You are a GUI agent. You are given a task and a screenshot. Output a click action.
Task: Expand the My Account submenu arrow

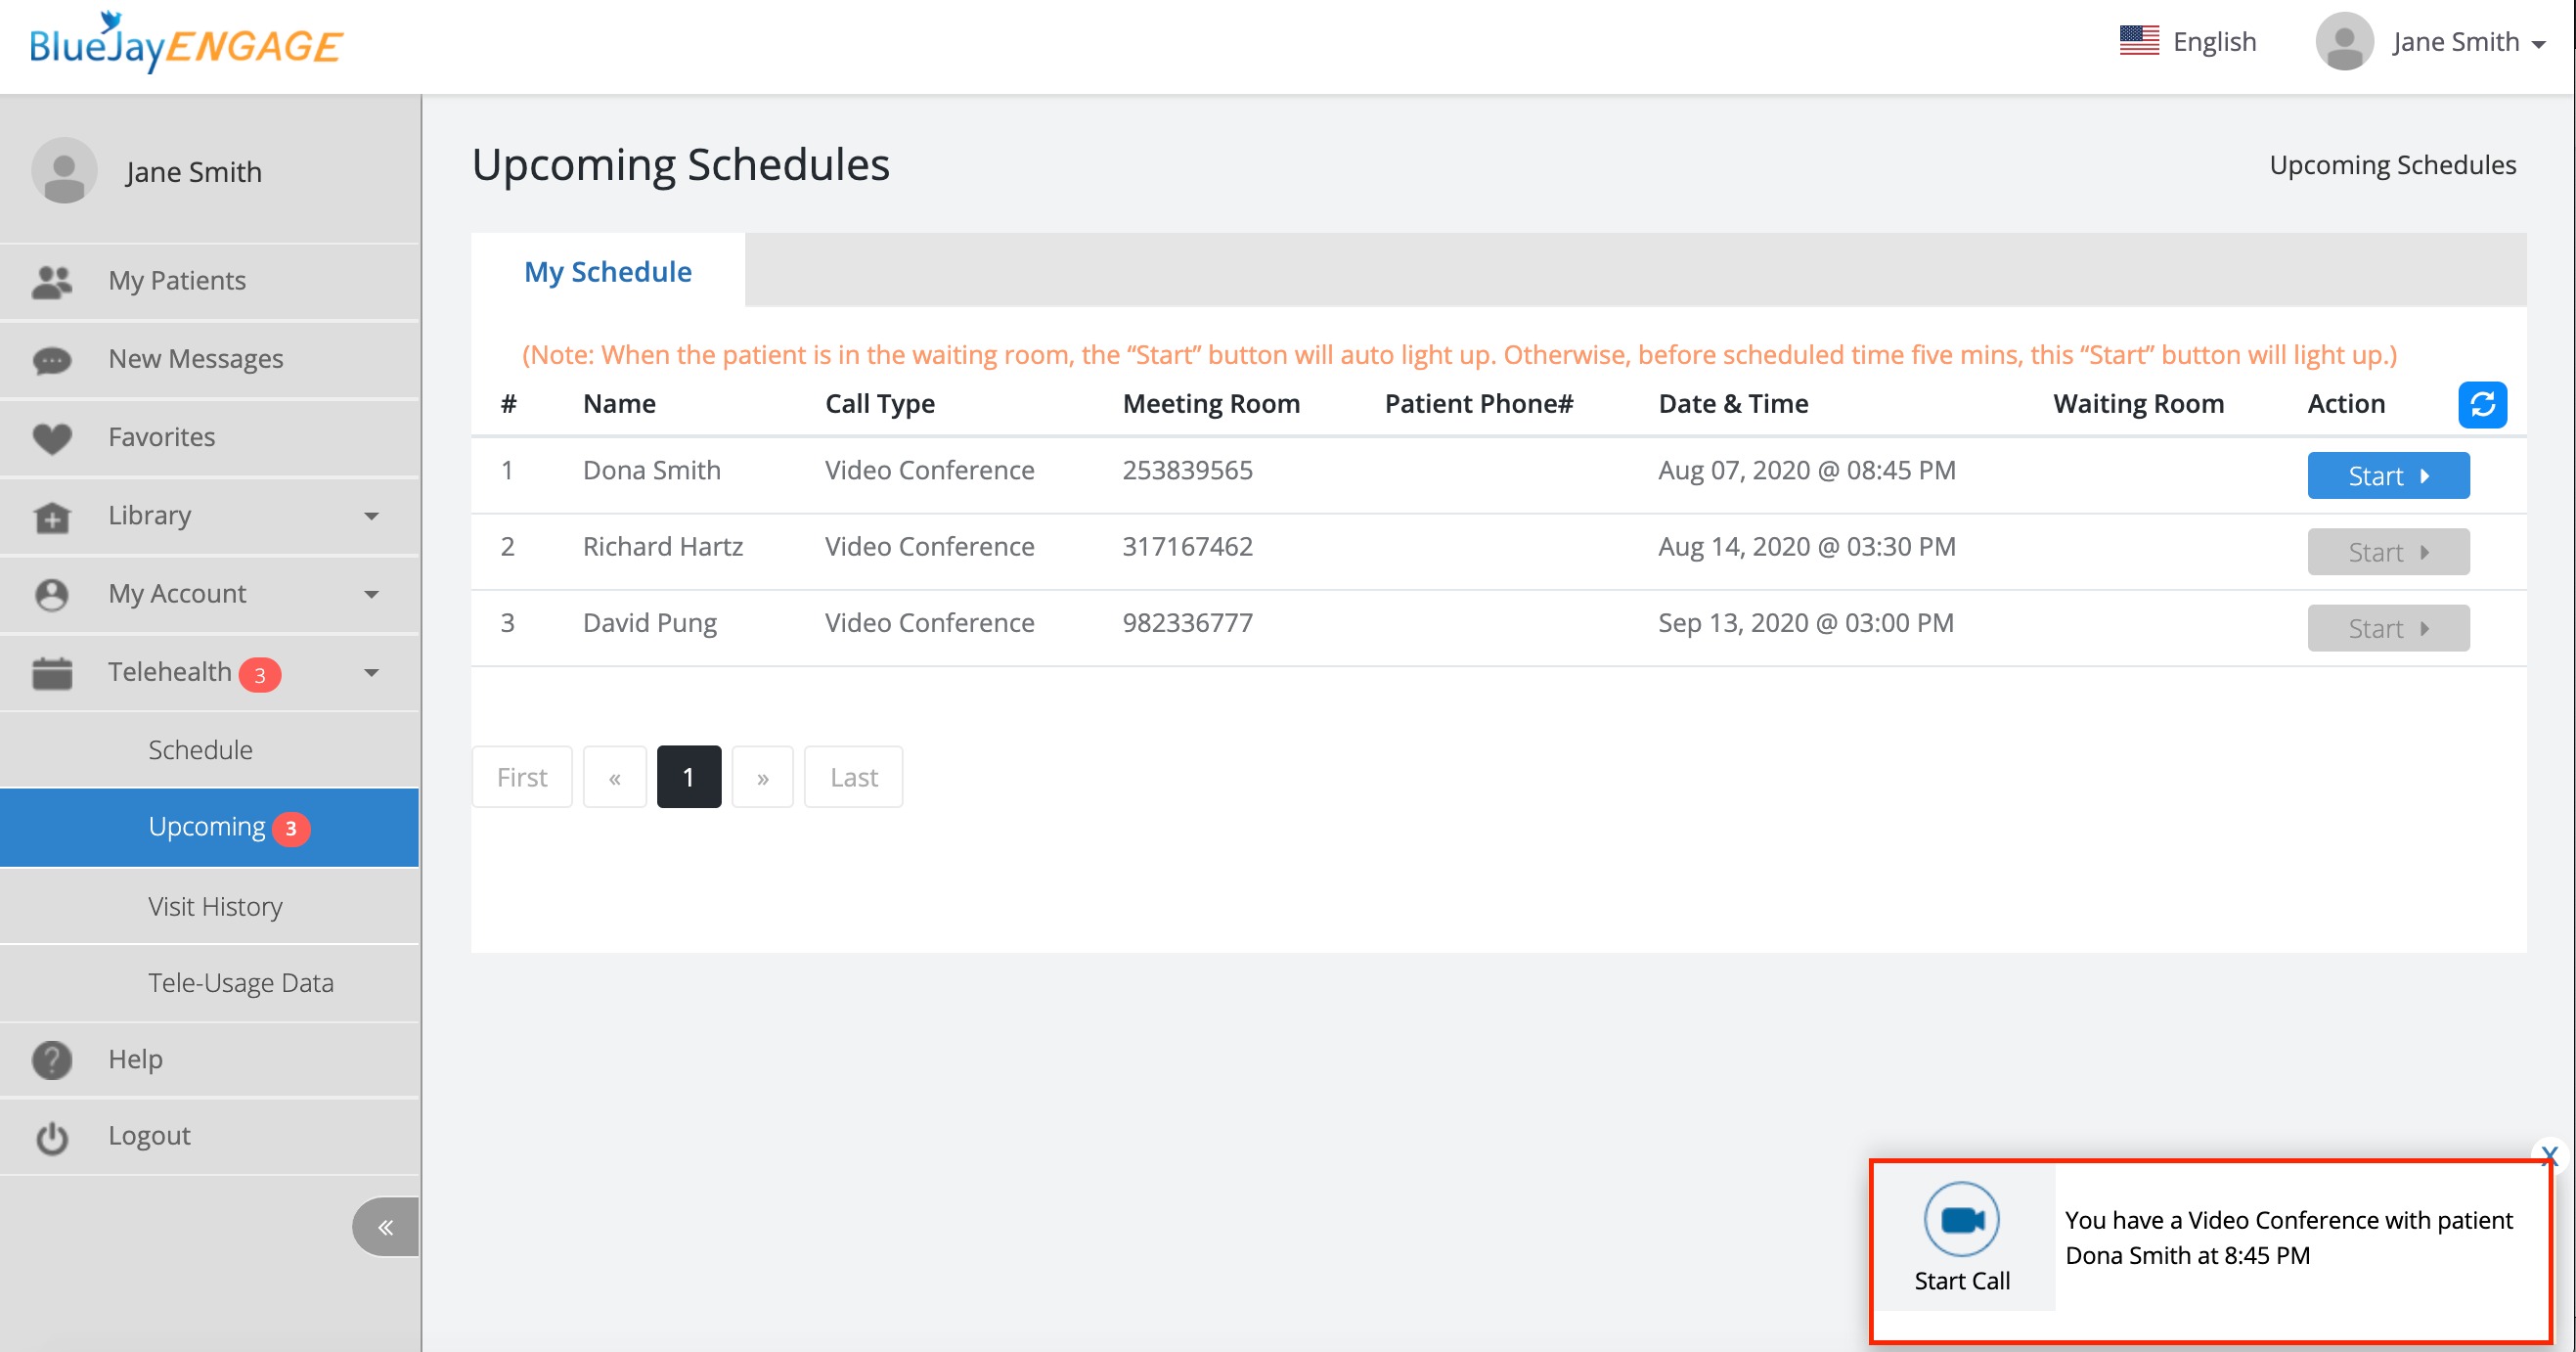371,594
